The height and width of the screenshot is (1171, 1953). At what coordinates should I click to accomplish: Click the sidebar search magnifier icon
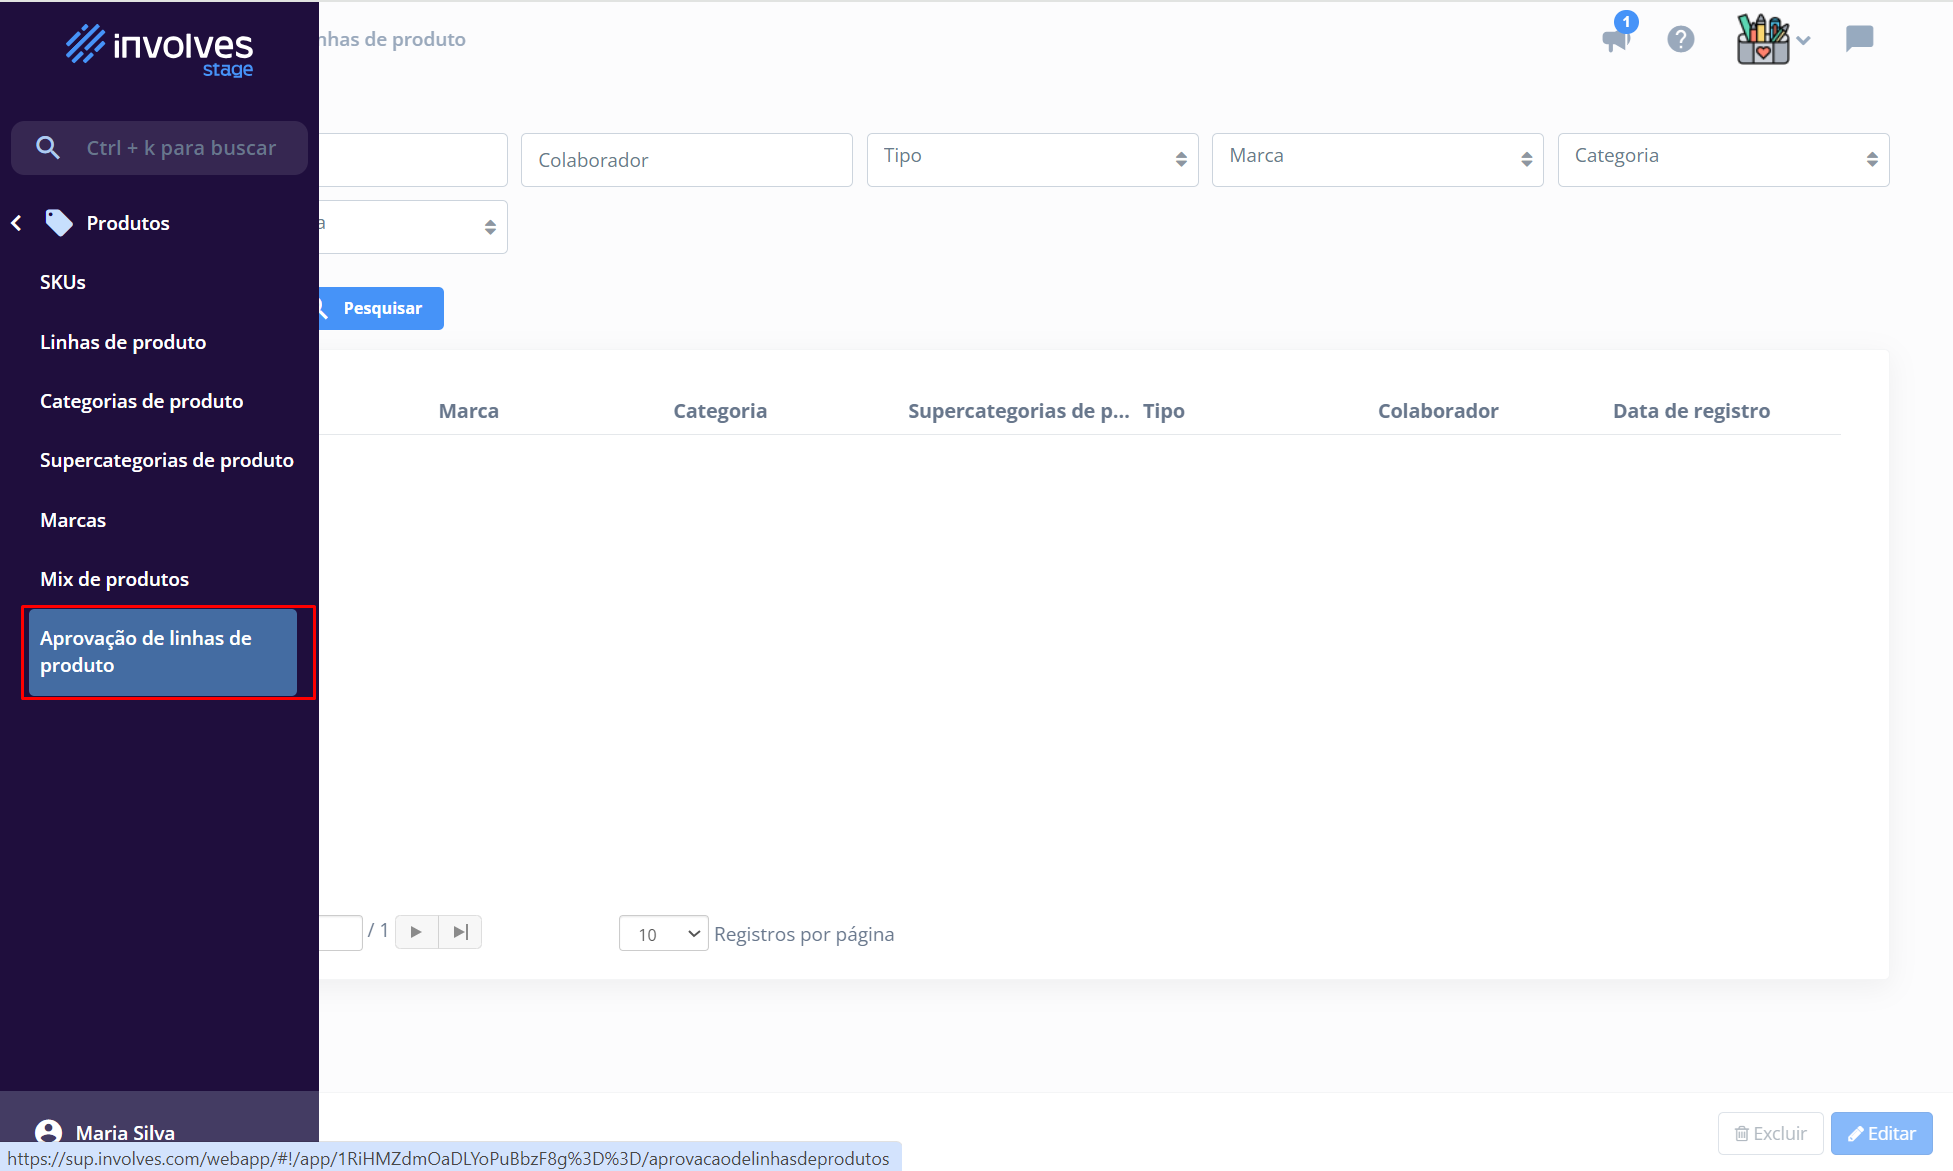(x=47, y=148)
